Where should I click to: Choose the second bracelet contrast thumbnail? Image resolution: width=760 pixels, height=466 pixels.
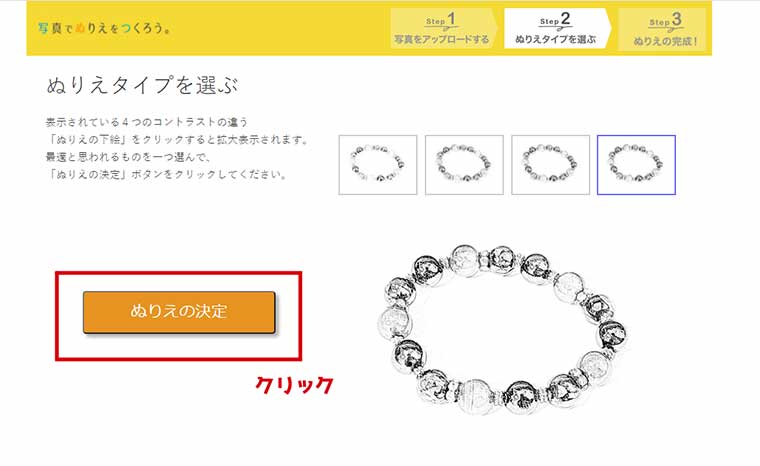[x=464, y=165]
